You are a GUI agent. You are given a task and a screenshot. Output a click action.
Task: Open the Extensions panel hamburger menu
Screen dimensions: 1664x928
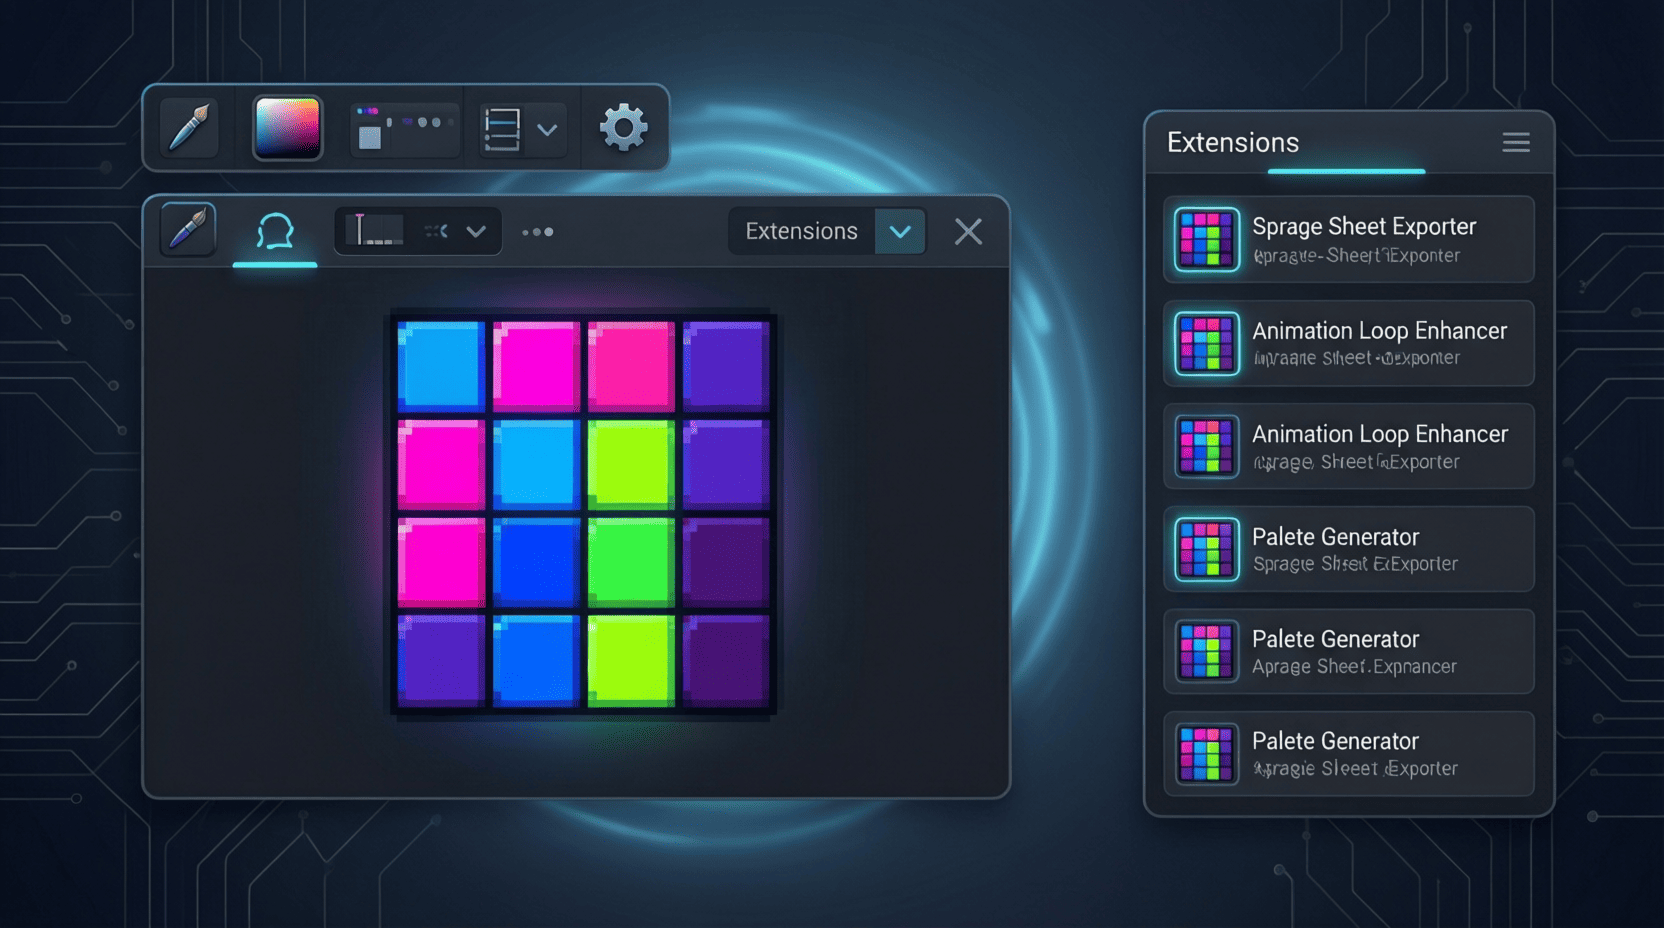(x=1516, y=143)
